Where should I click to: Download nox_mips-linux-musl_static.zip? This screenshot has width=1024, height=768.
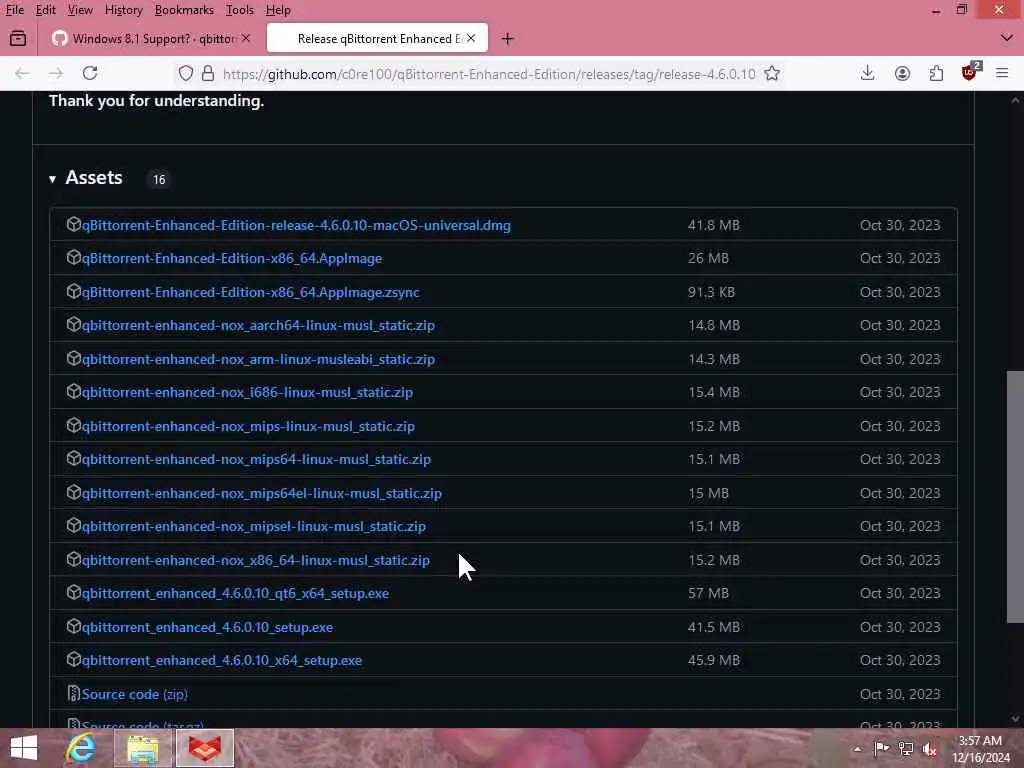coord(248,426)
